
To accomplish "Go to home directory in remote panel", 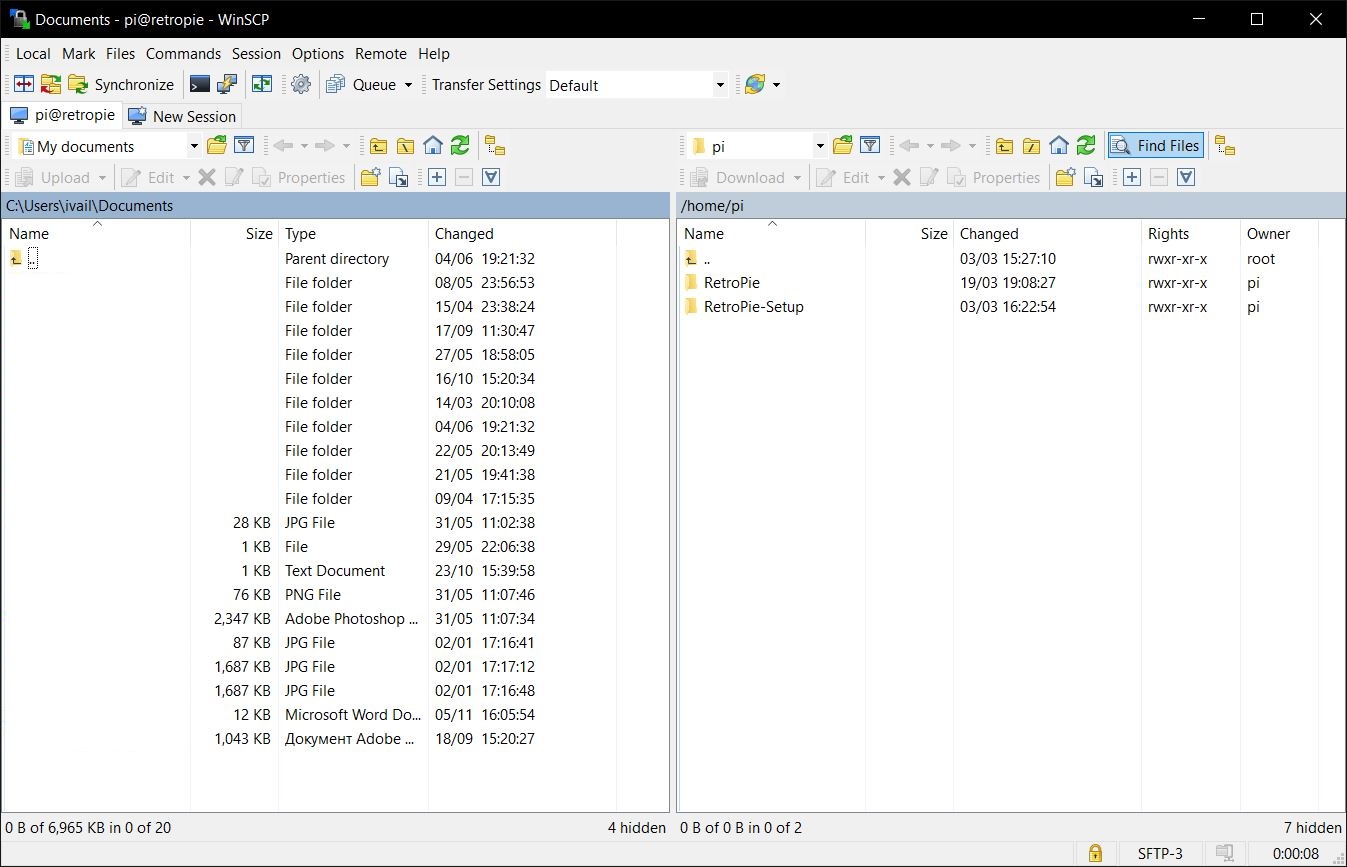I will (1059, 146).
